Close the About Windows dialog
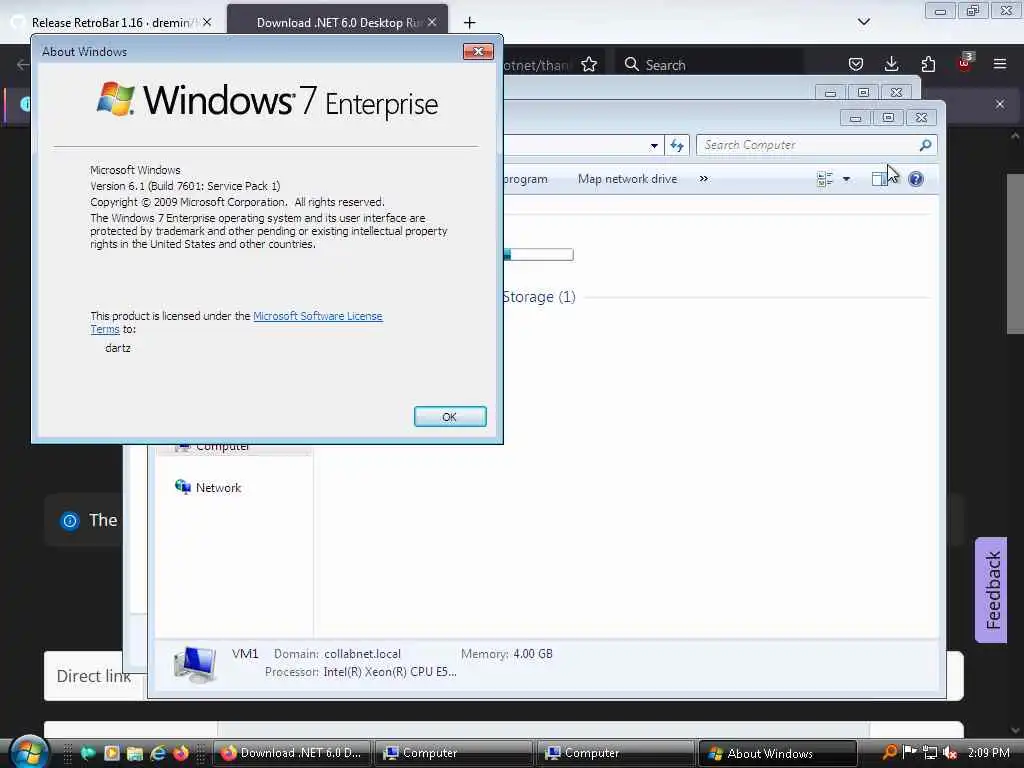1024x768 pixels. (x=478, y=52)
